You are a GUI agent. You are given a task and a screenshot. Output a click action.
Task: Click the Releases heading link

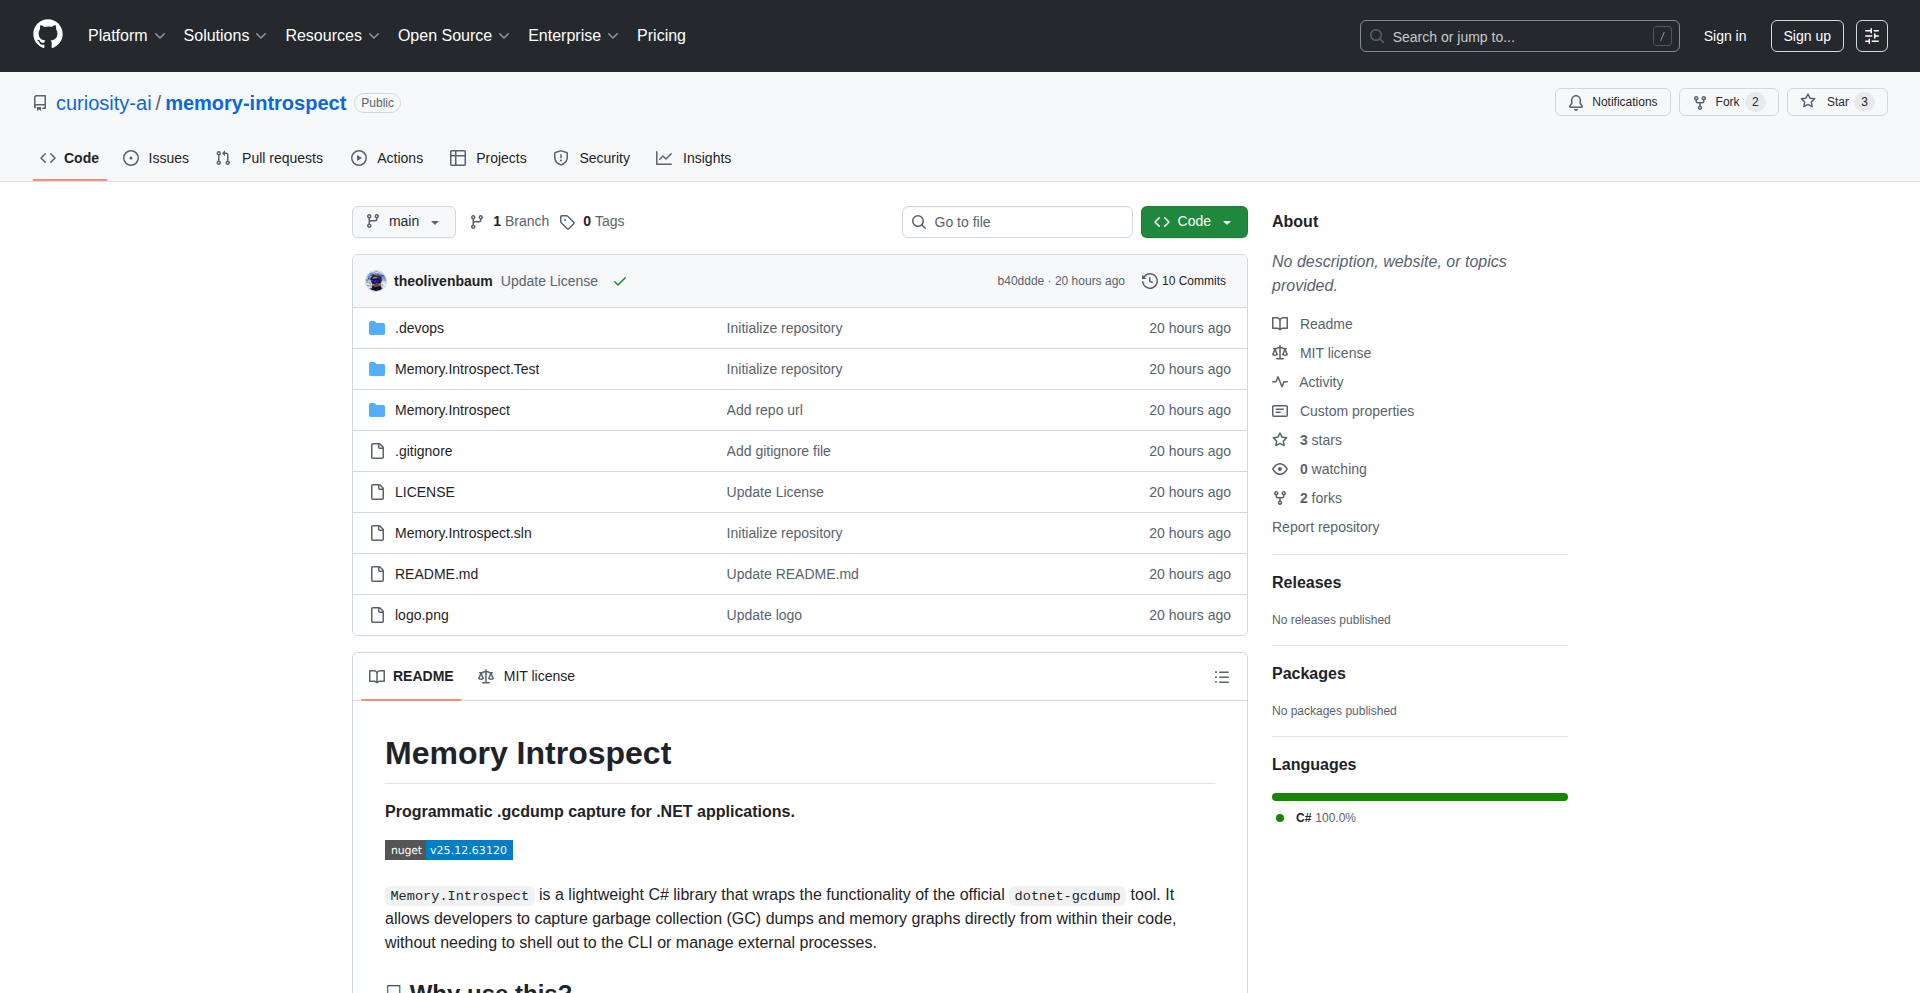click(x=1306, y=582)
